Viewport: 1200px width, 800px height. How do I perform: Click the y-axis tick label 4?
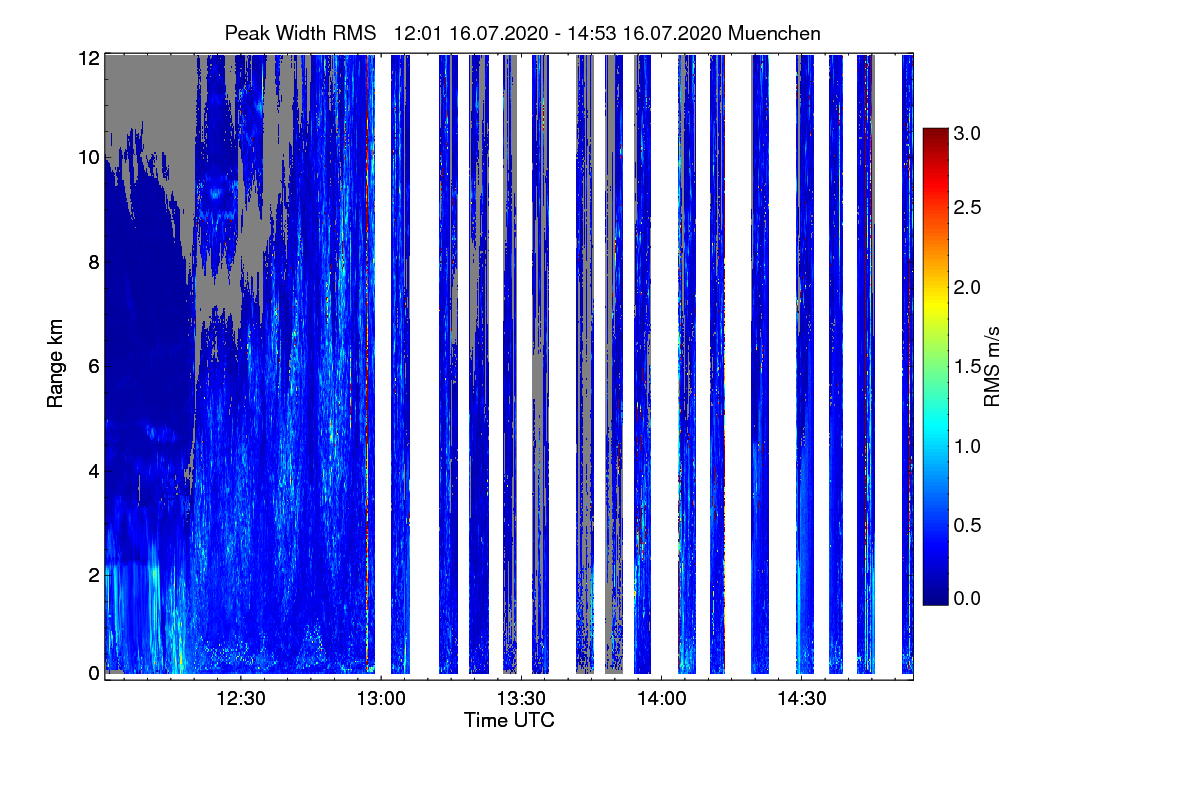(x=93, y=470)
